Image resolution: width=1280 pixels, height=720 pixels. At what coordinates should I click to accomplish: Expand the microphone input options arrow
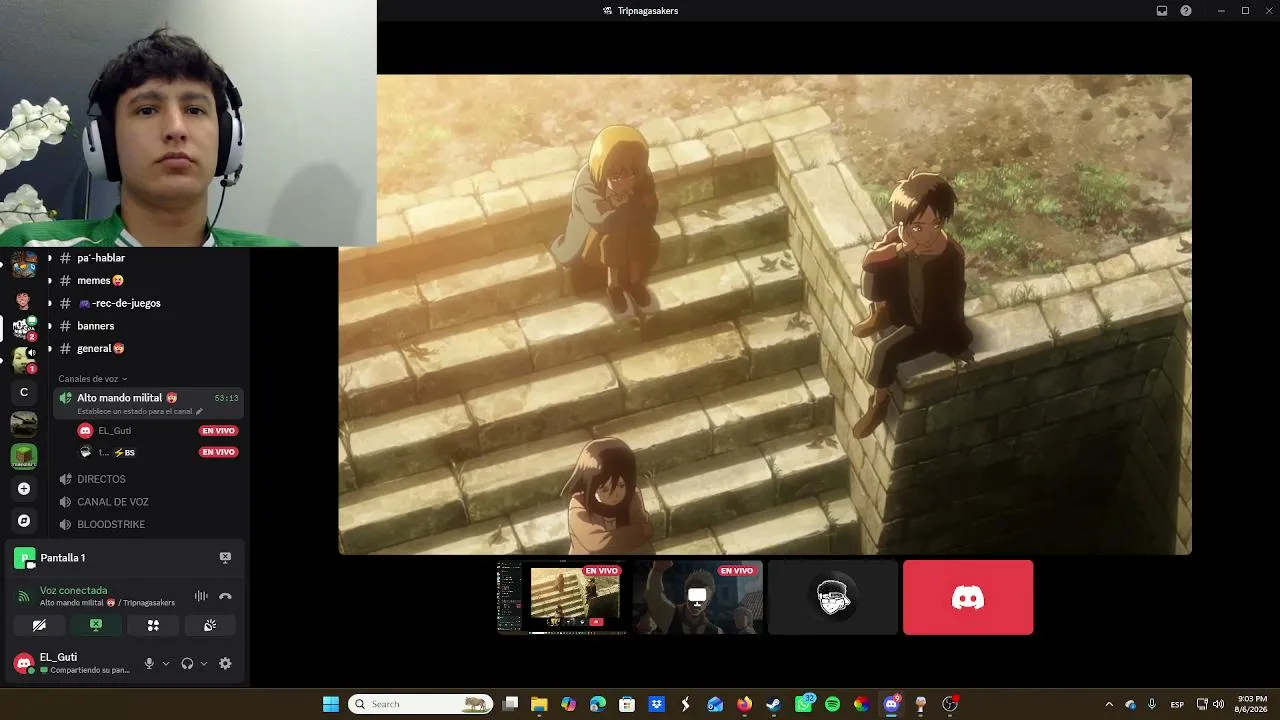[166, 663]
